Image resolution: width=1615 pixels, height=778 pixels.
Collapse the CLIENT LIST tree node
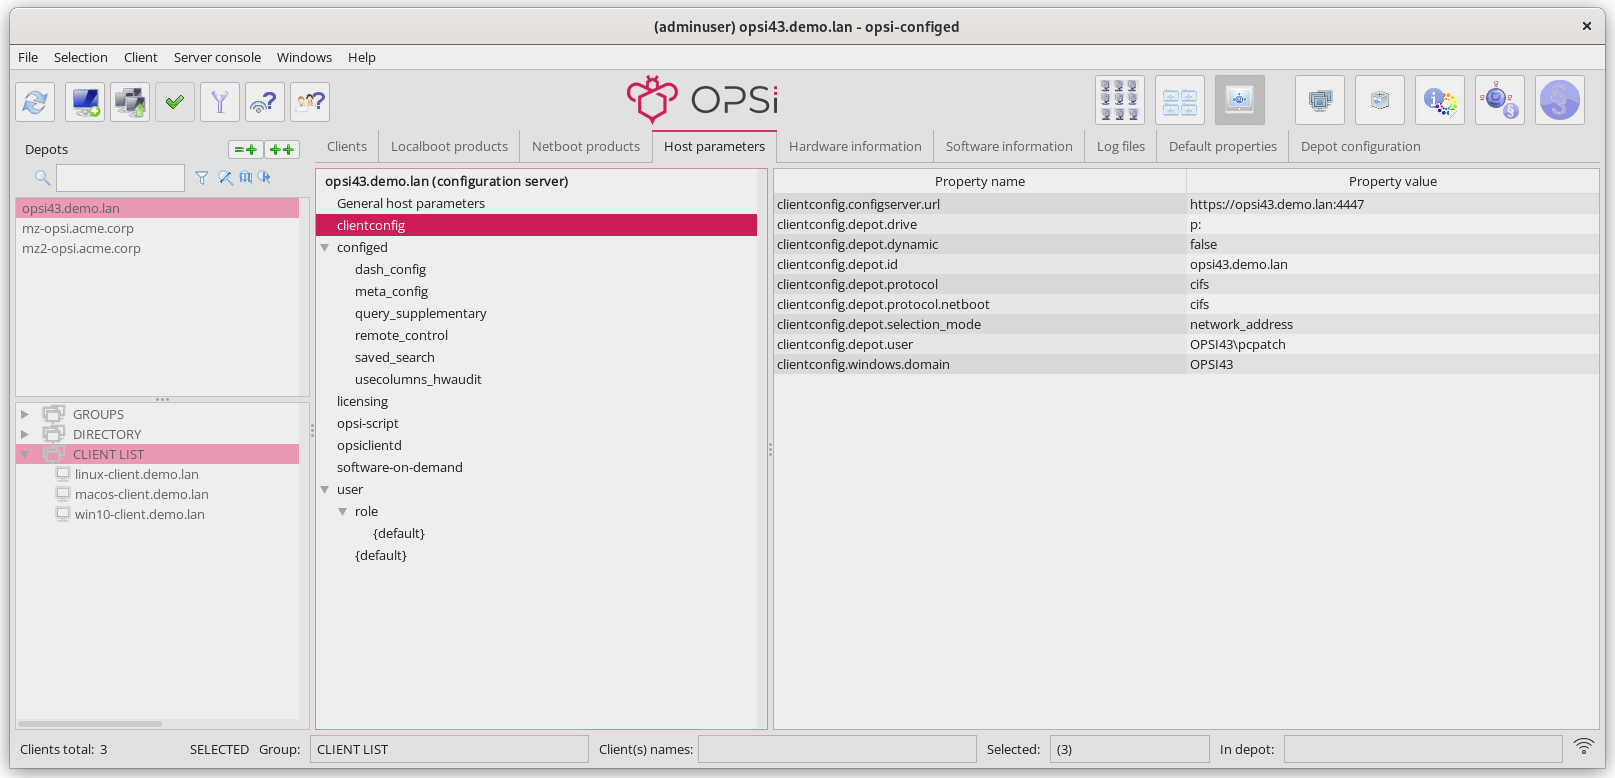25,454
